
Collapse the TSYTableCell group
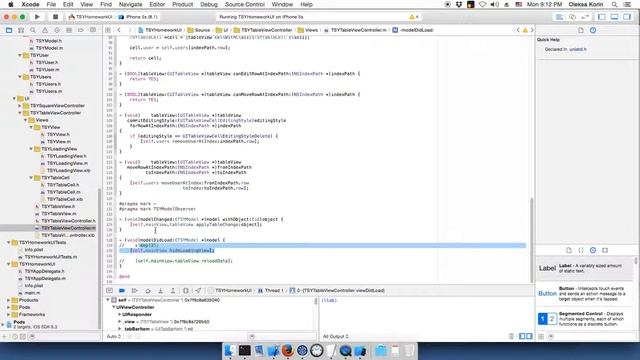pyautogui.click(x=31, y=178)
